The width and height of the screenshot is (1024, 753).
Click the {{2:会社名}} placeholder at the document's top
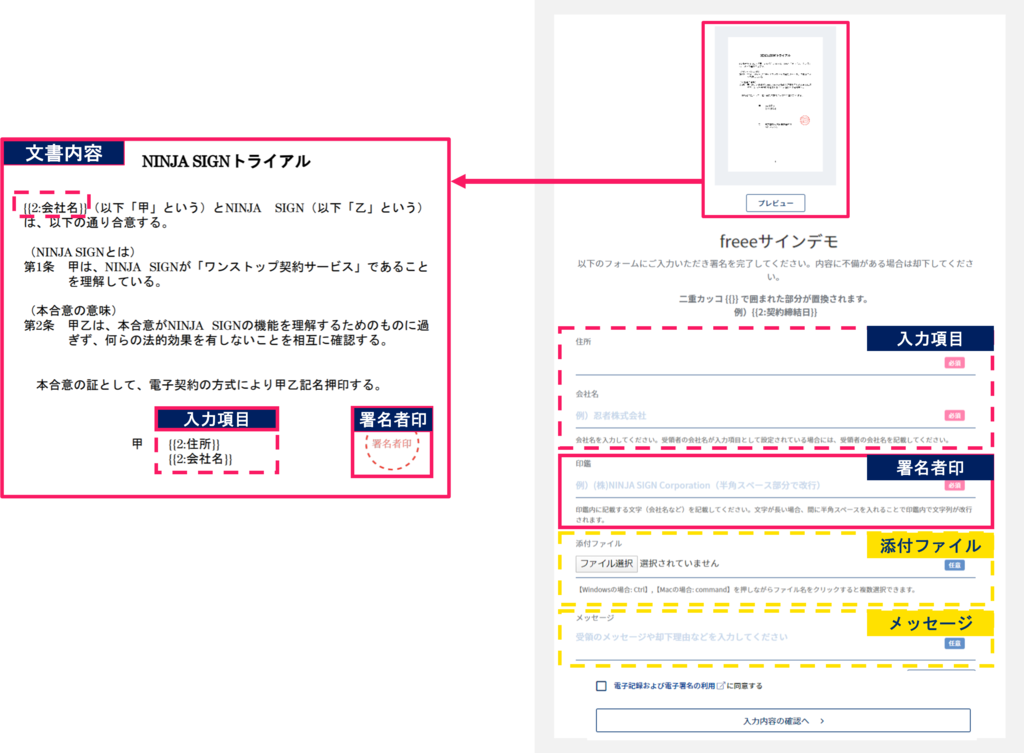55,208
